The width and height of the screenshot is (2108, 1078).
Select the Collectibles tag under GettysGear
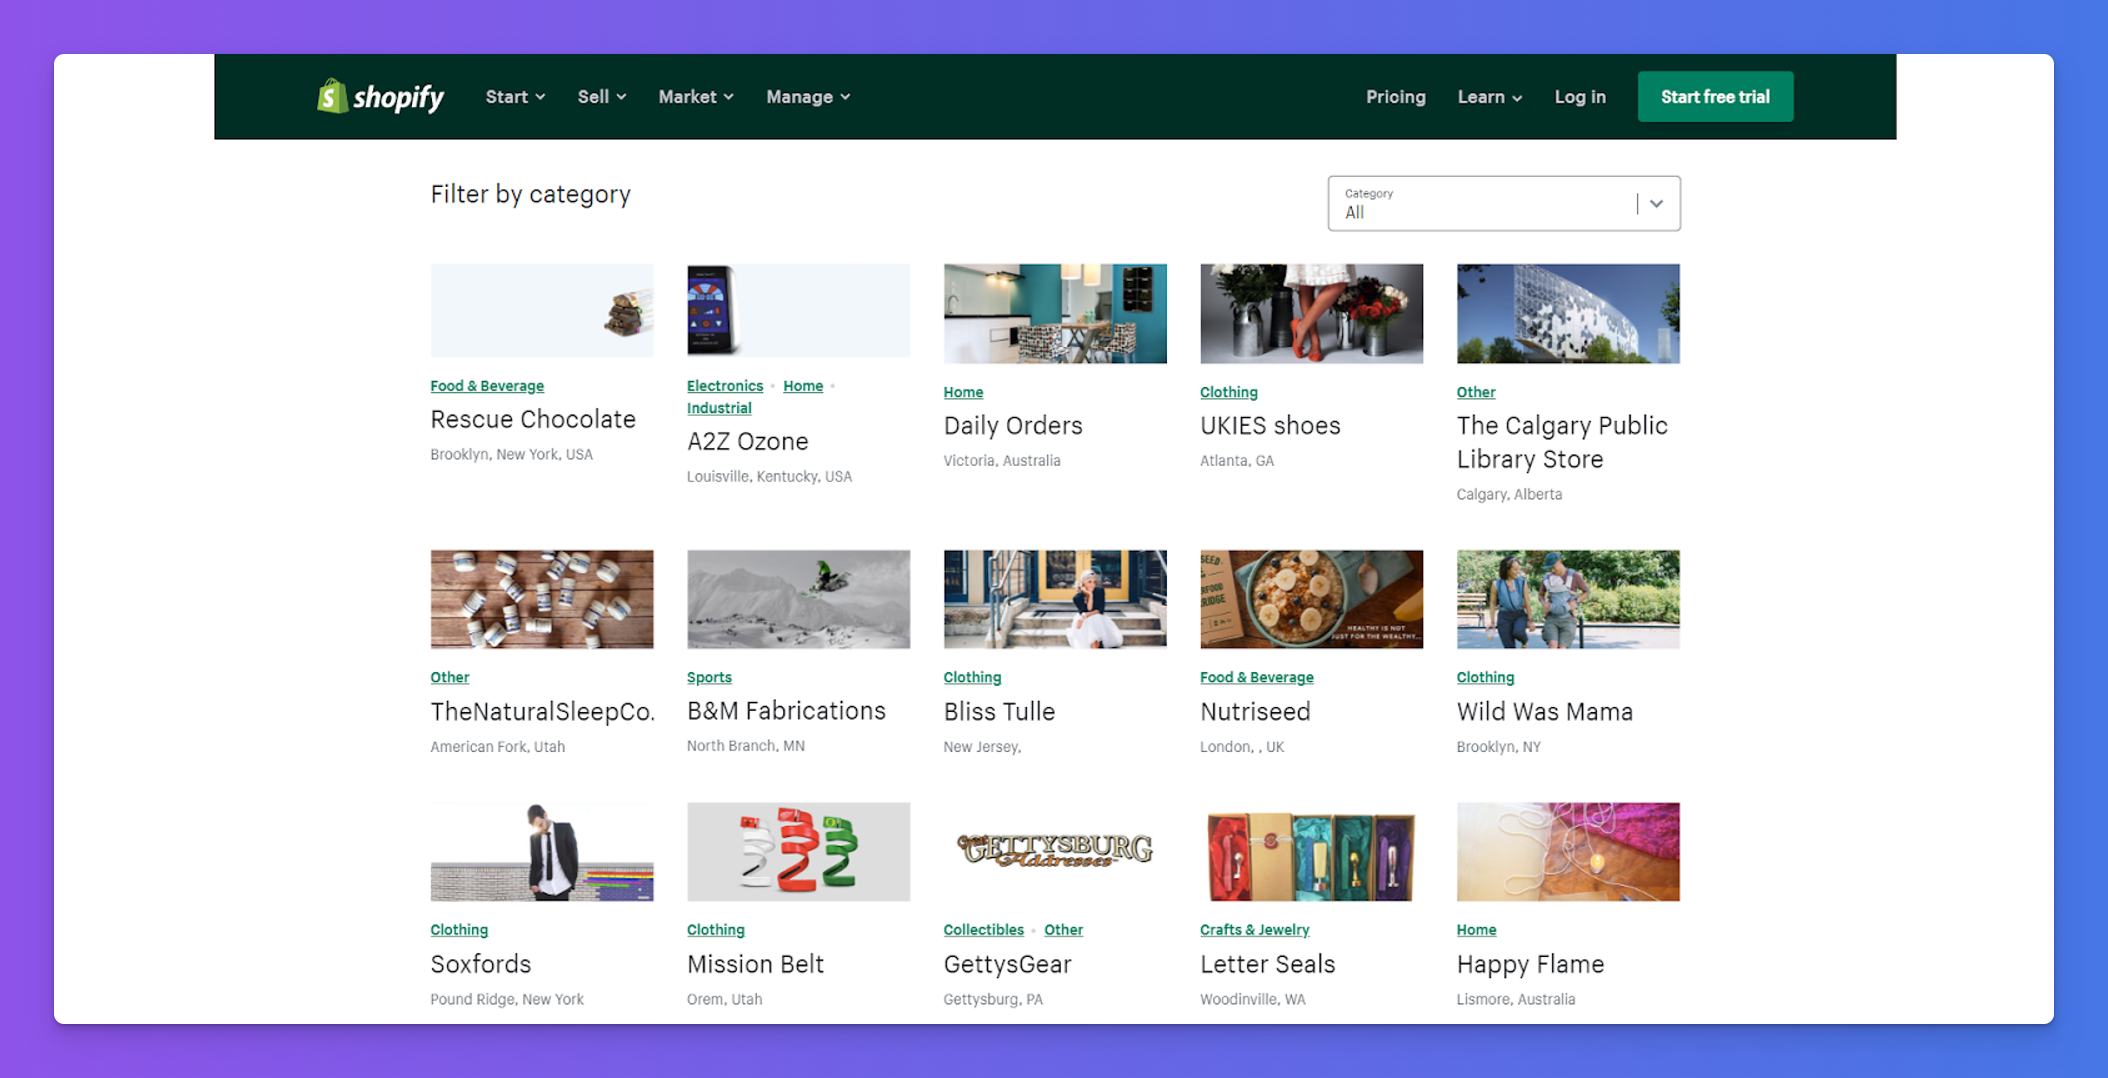point(983,930)
